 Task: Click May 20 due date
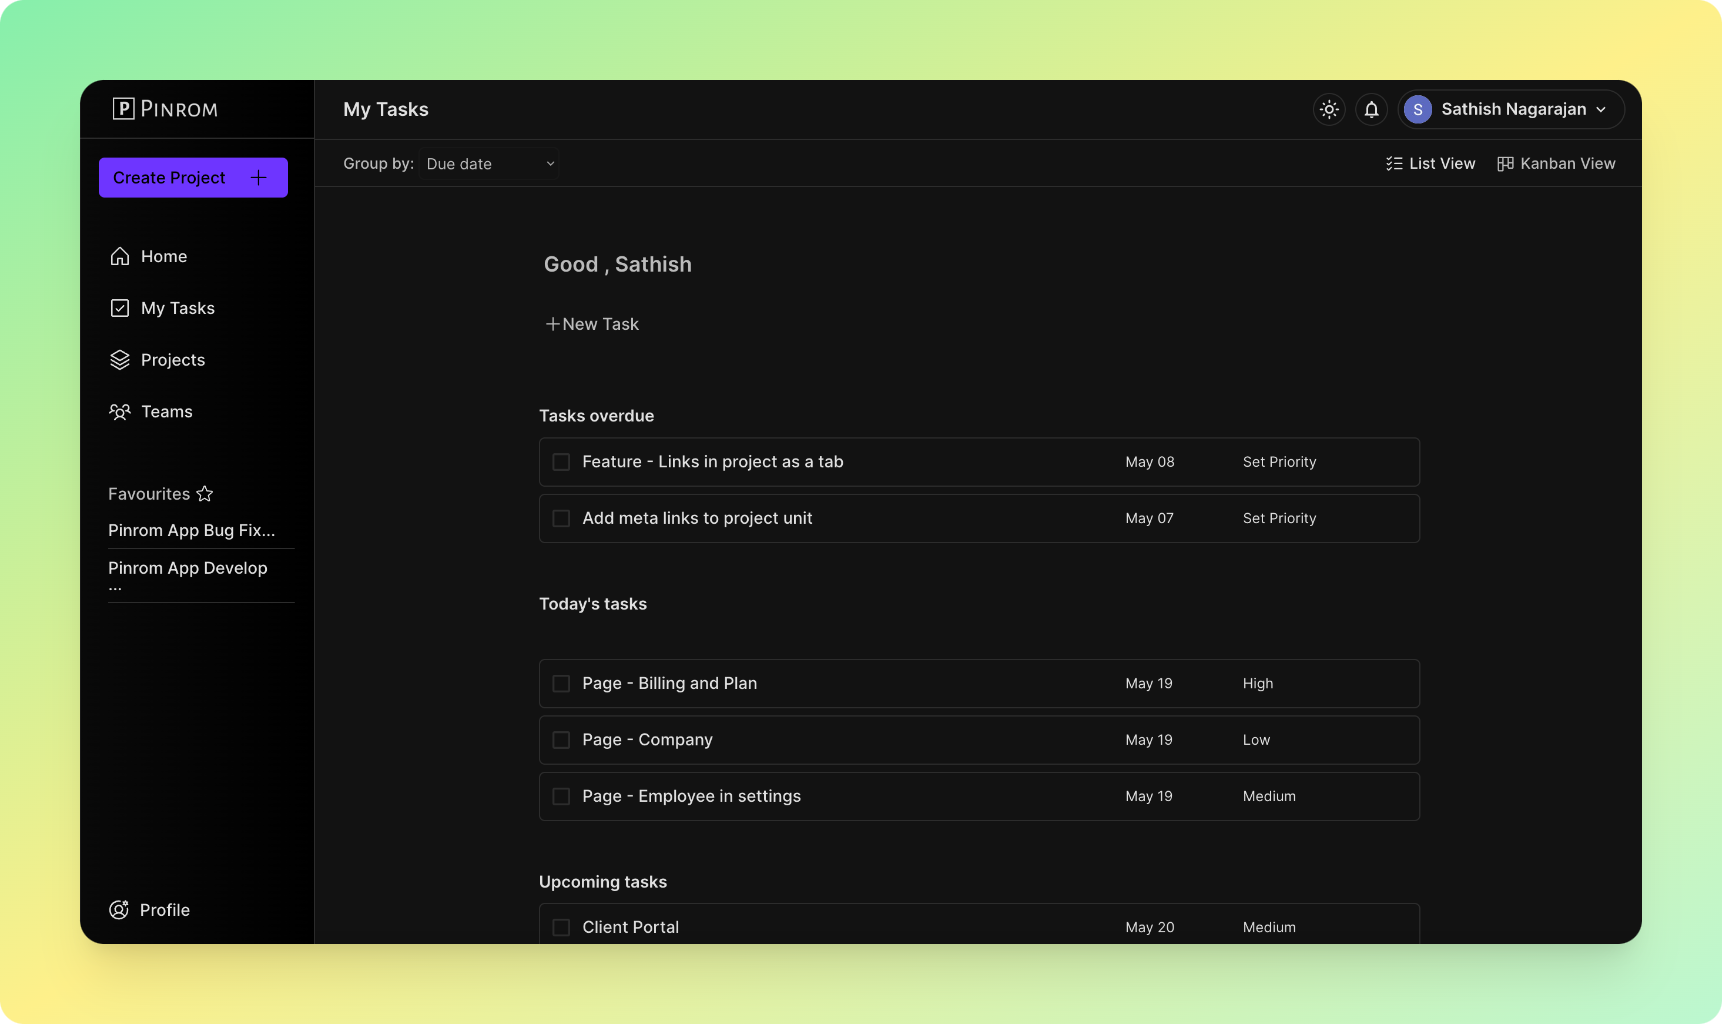click(x=1150, y=927)
